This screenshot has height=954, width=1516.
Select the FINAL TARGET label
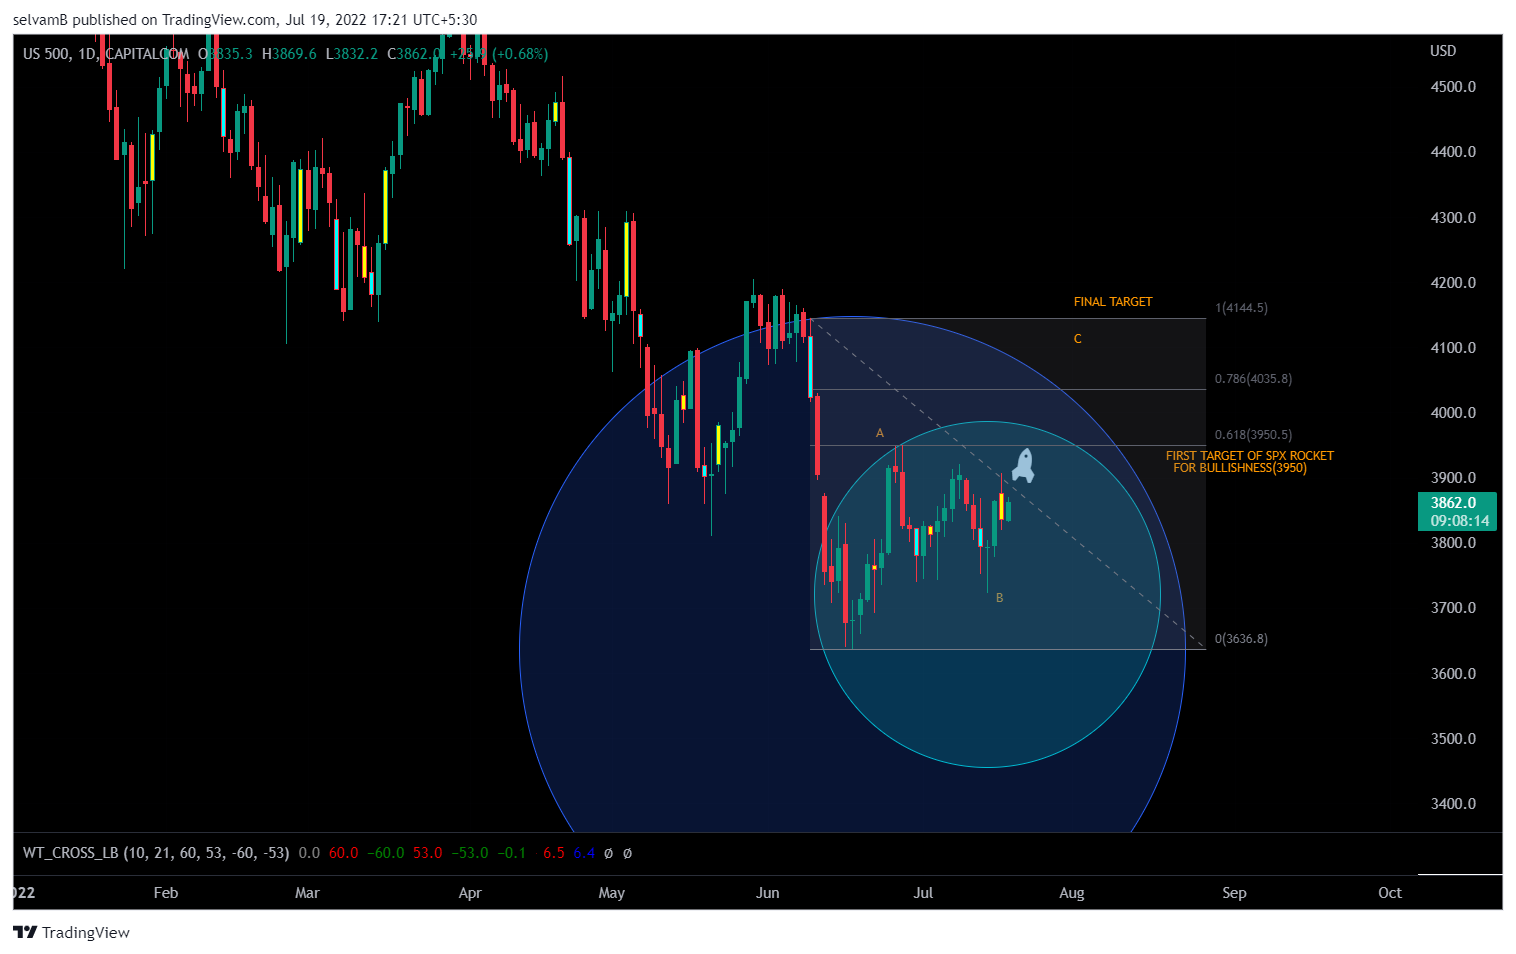click(x=1113, y=301)
